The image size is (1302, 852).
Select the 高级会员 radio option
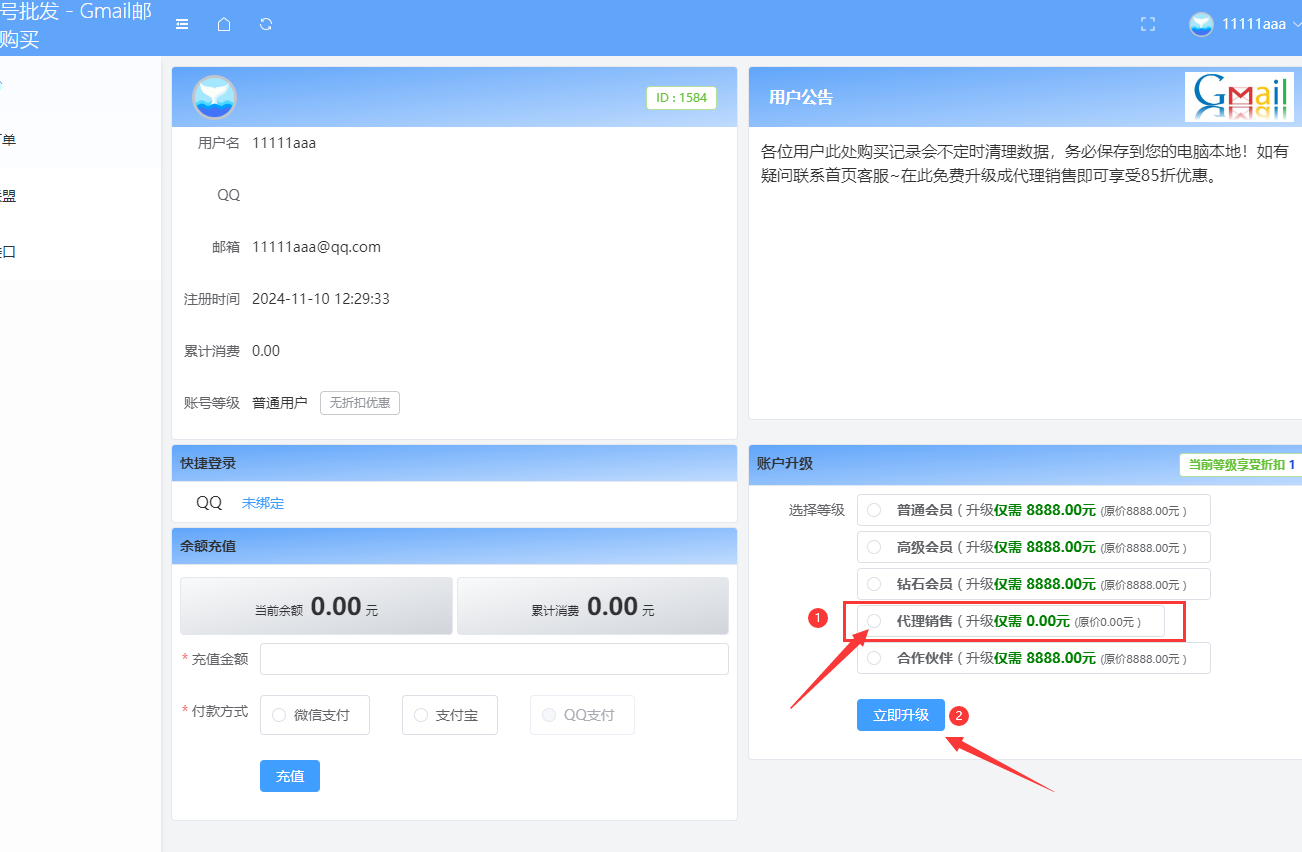tap(874, 547)
